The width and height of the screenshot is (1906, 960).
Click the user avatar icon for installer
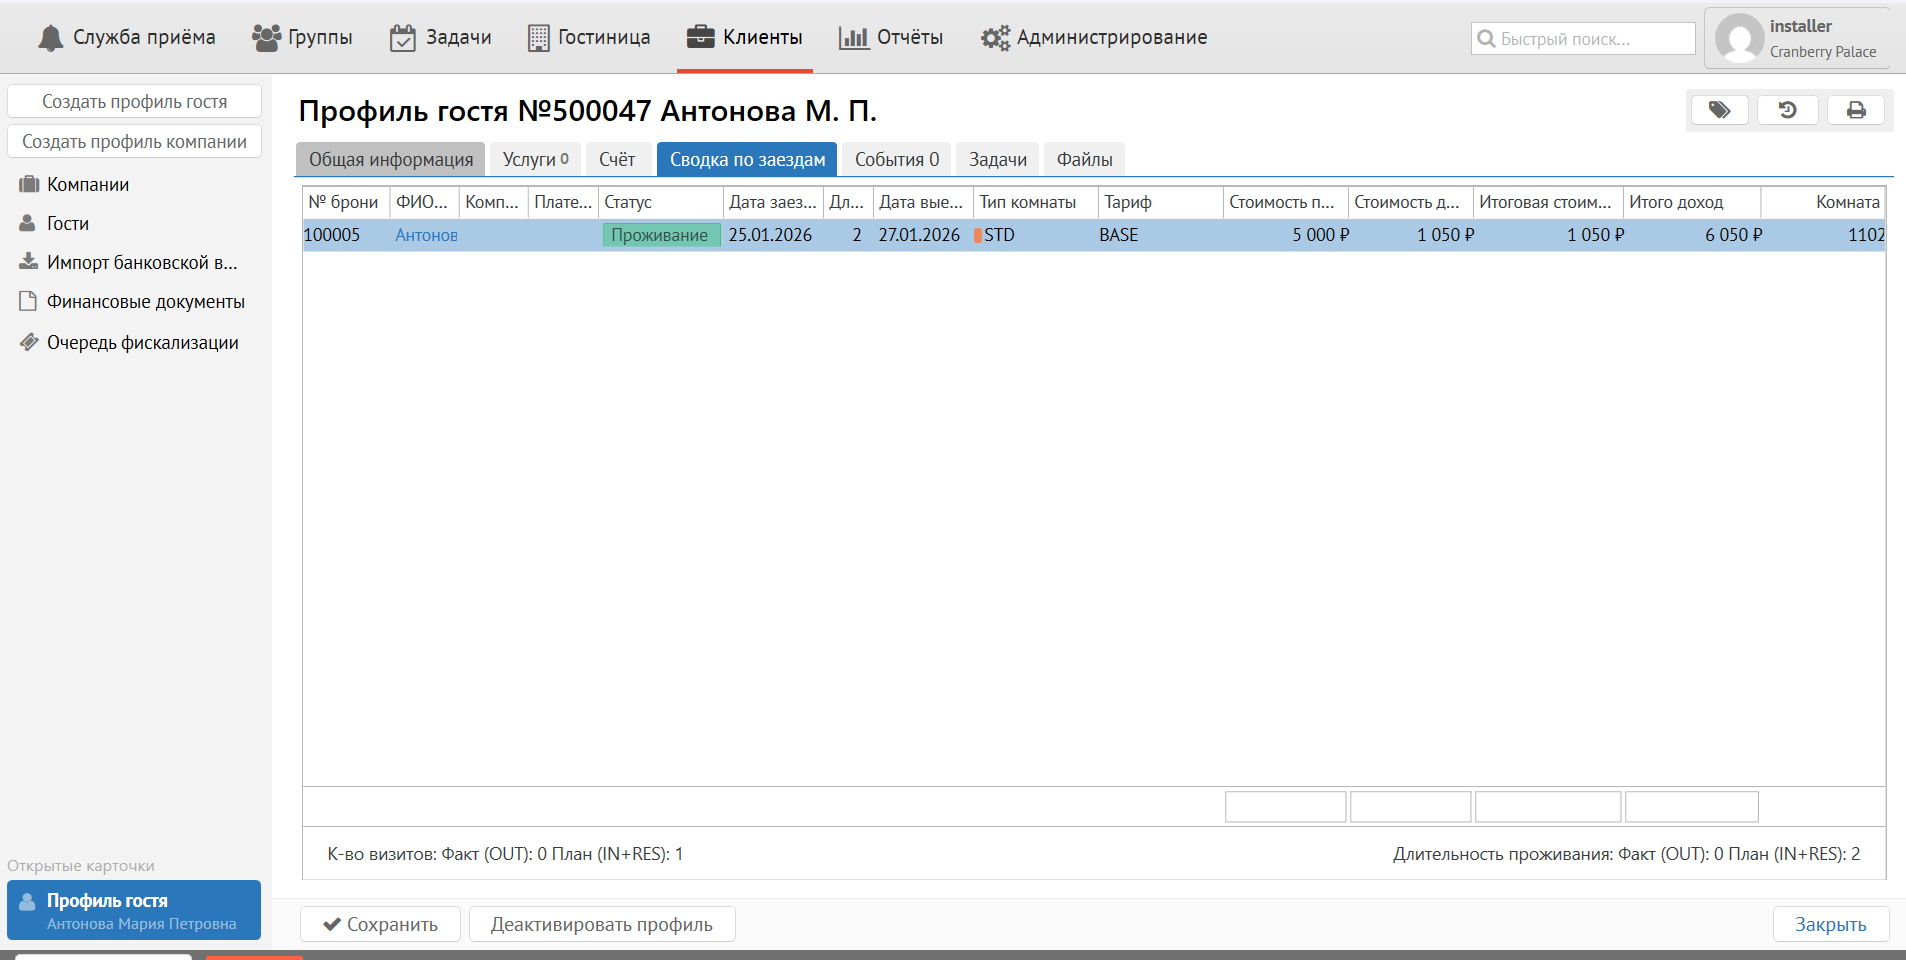(x=1740, y=39)
